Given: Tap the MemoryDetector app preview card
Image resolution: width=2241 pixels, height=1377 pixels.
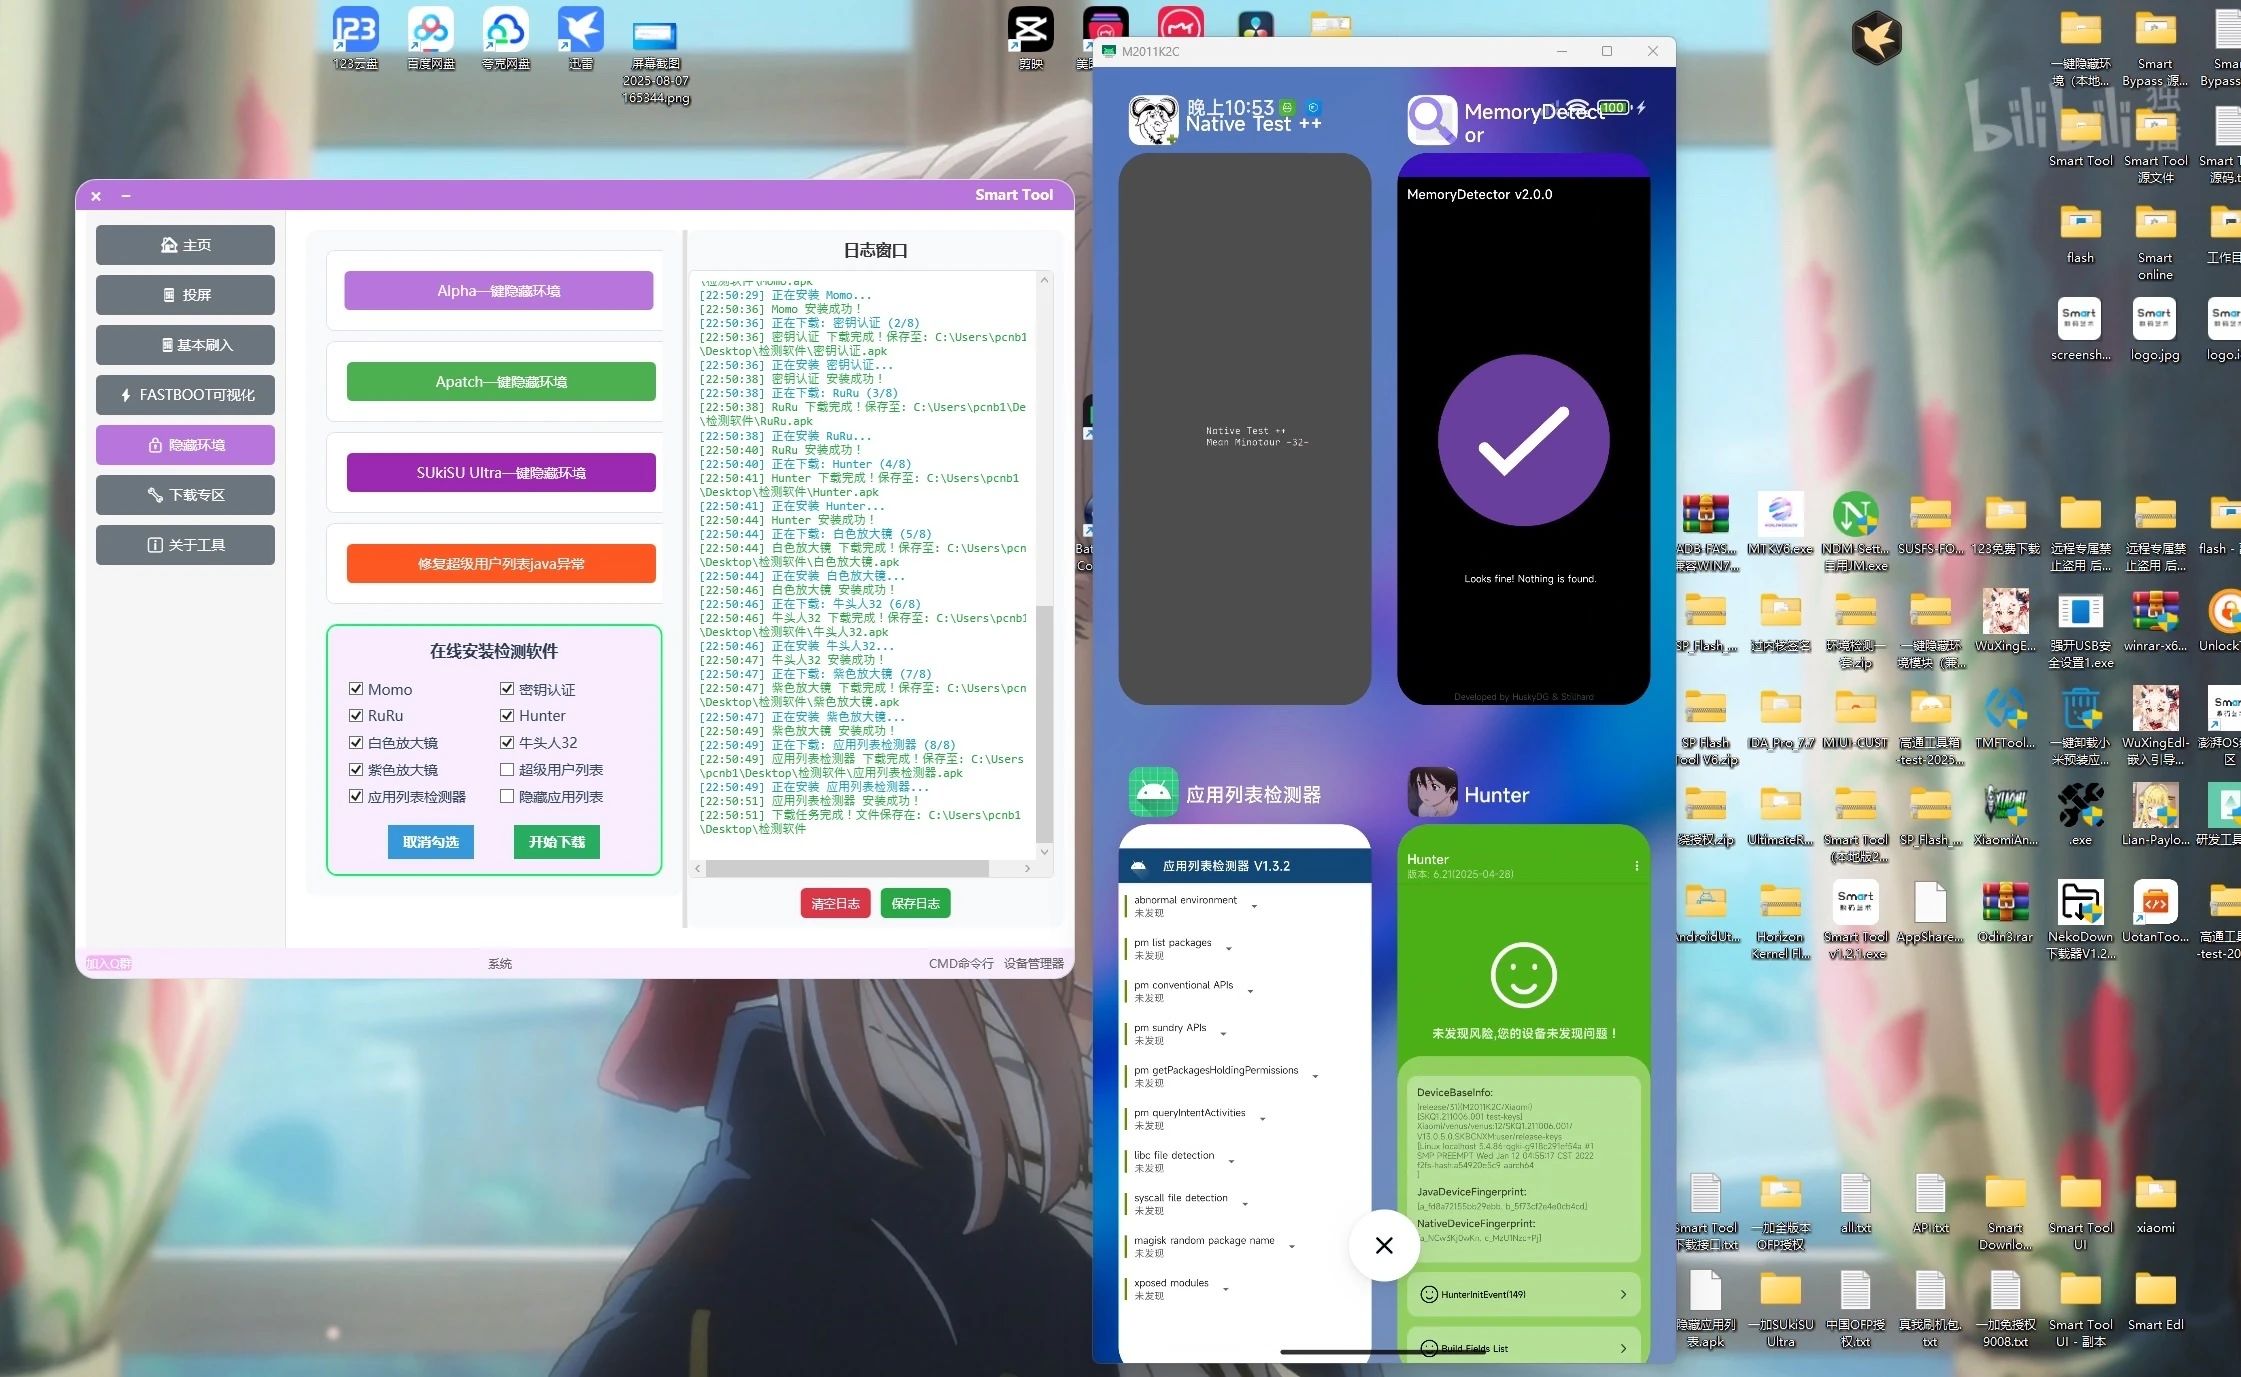Looking at the screenshot, I should (1523, 429).
